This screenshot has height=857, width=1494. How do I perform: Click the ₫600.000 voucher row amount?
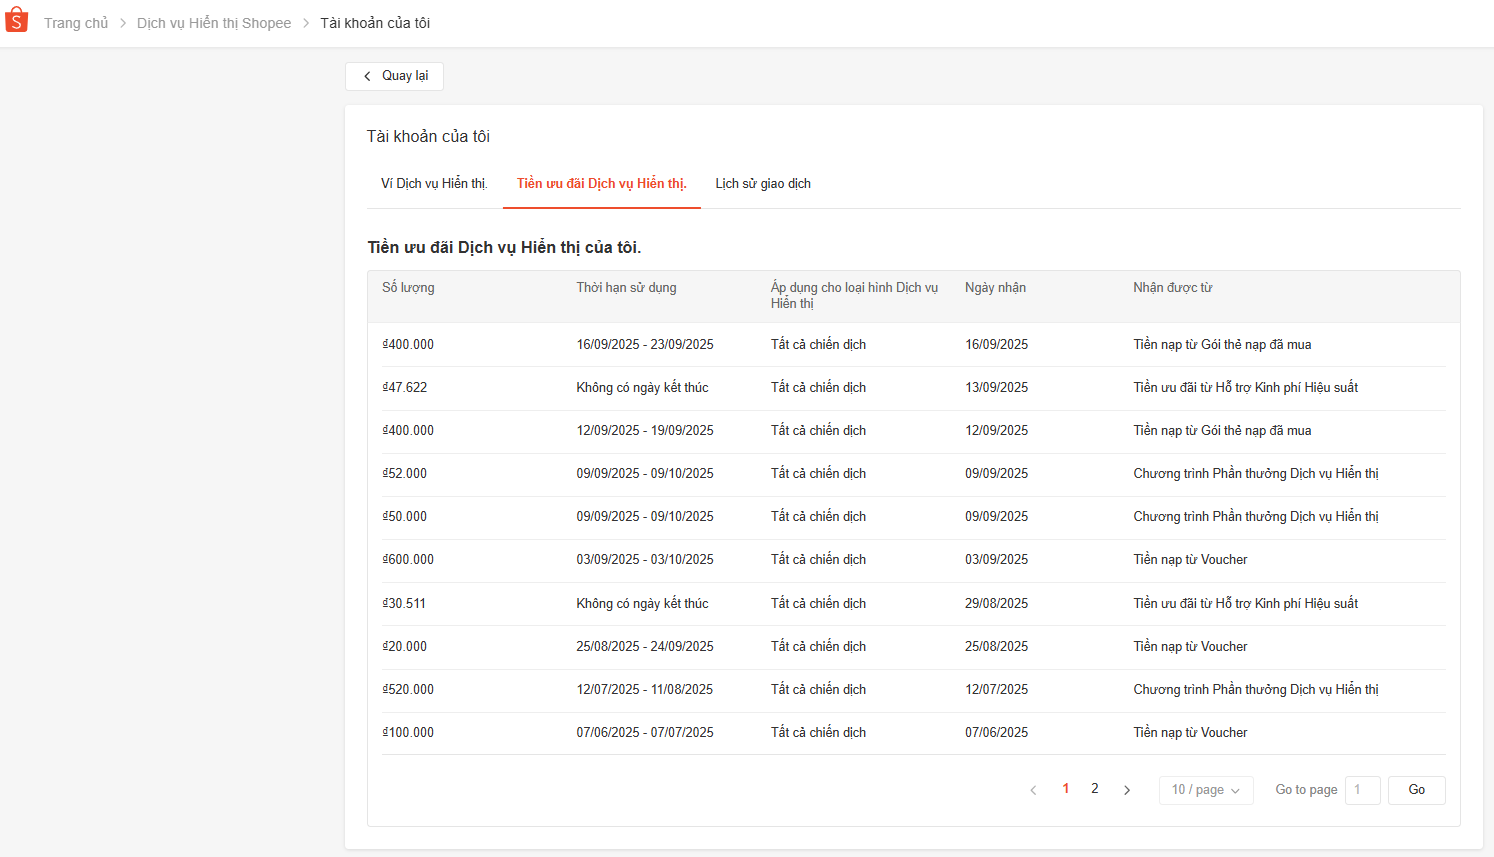click(x=408, y=560)
